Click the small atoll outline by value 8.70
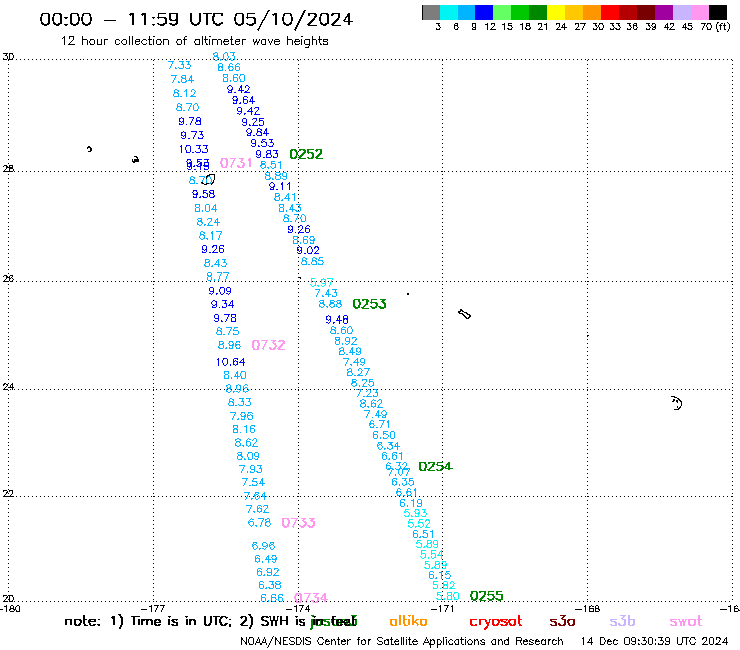The width and height of the screenshot is (740, 650). 210,179
